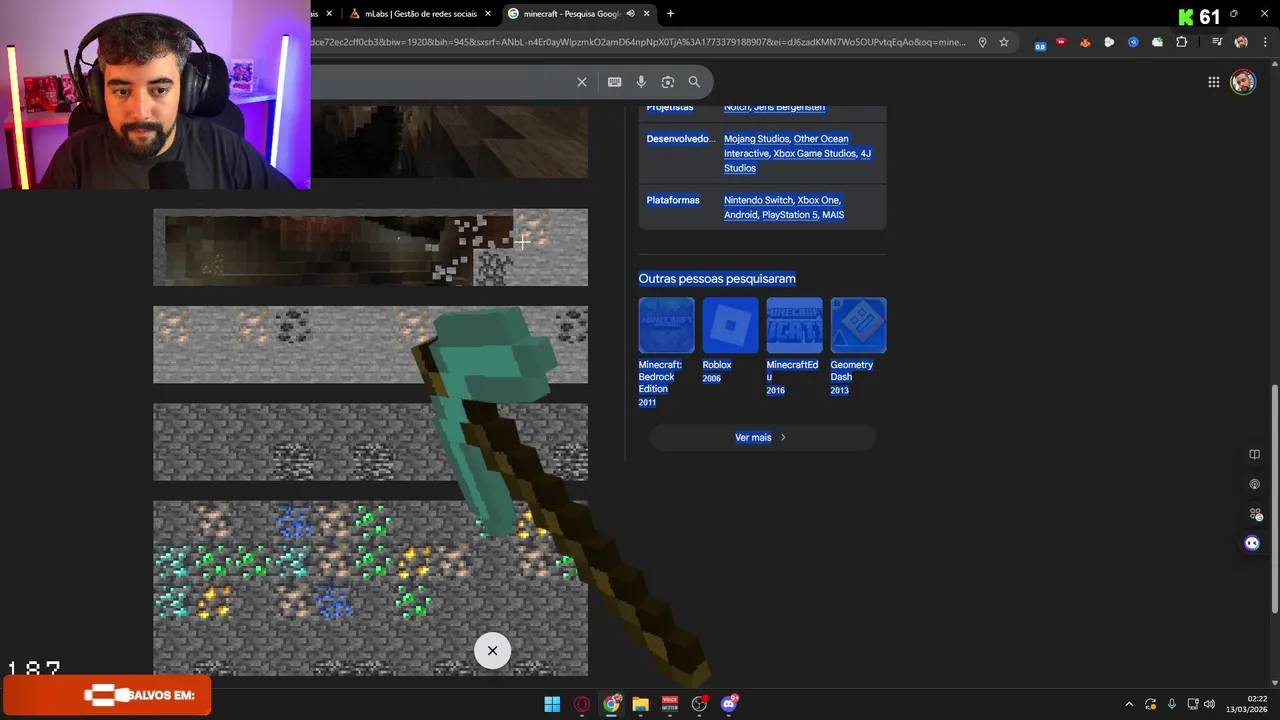Open Chrome from the taskbar
1280x720 pixels.
[611, 704]
